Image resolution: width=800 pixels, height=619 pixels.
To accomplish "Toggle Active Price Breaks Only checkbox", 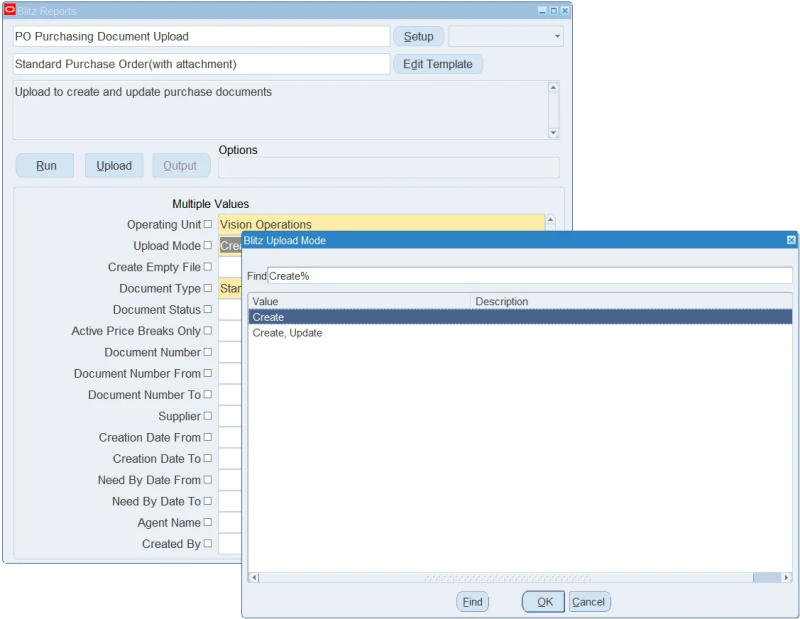I will pos(208,331).
